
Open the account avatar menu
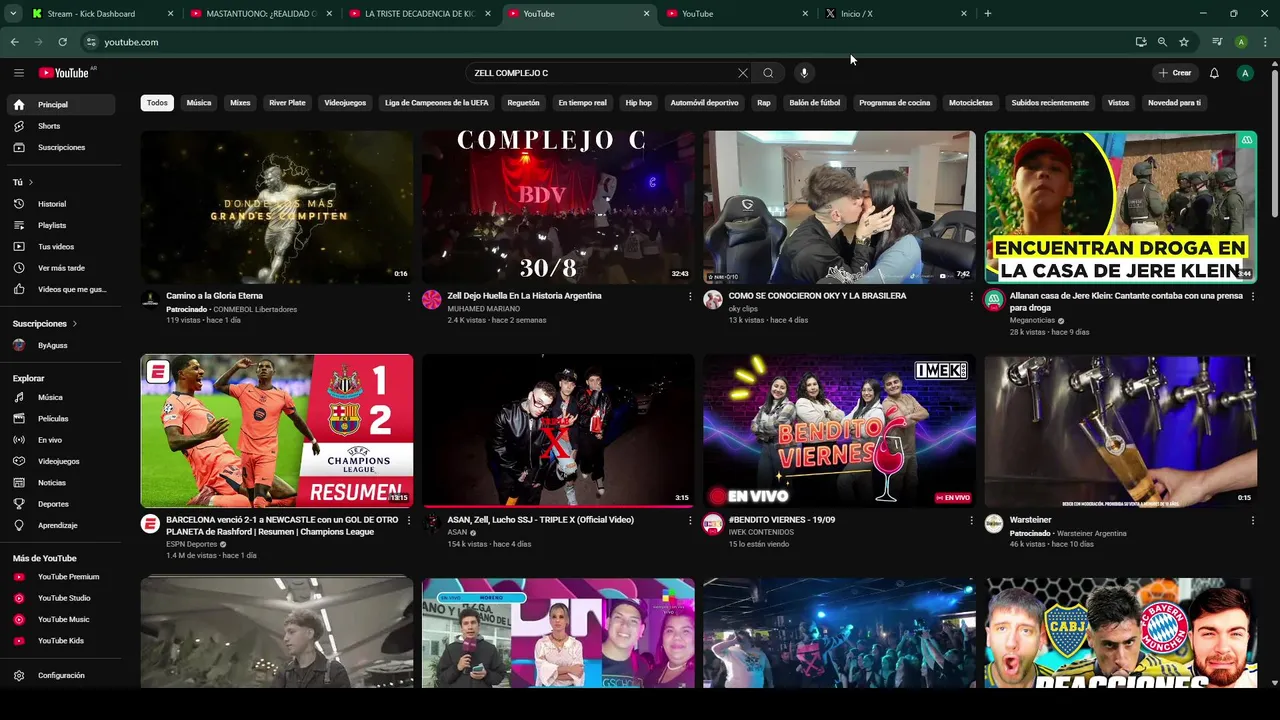pos(1245,73)
